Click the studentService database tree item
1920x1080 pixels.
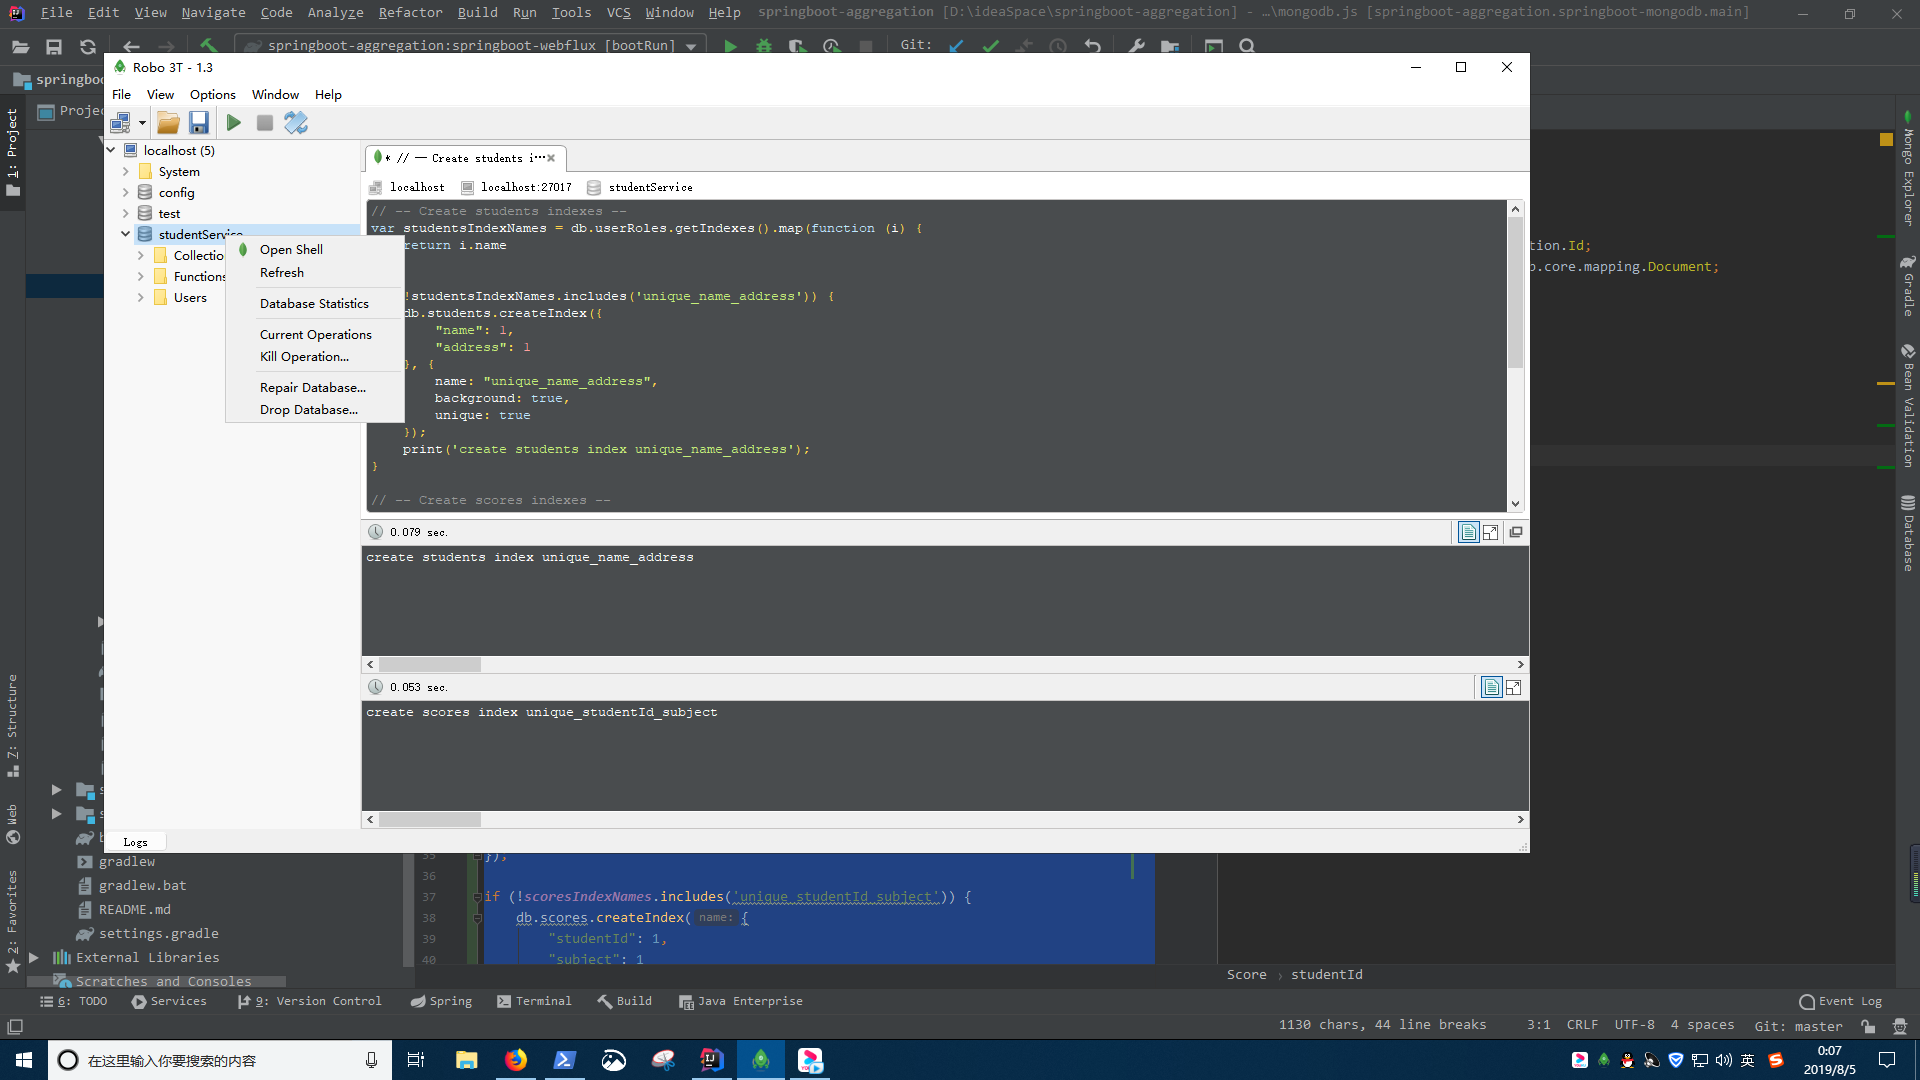[199, 233]
